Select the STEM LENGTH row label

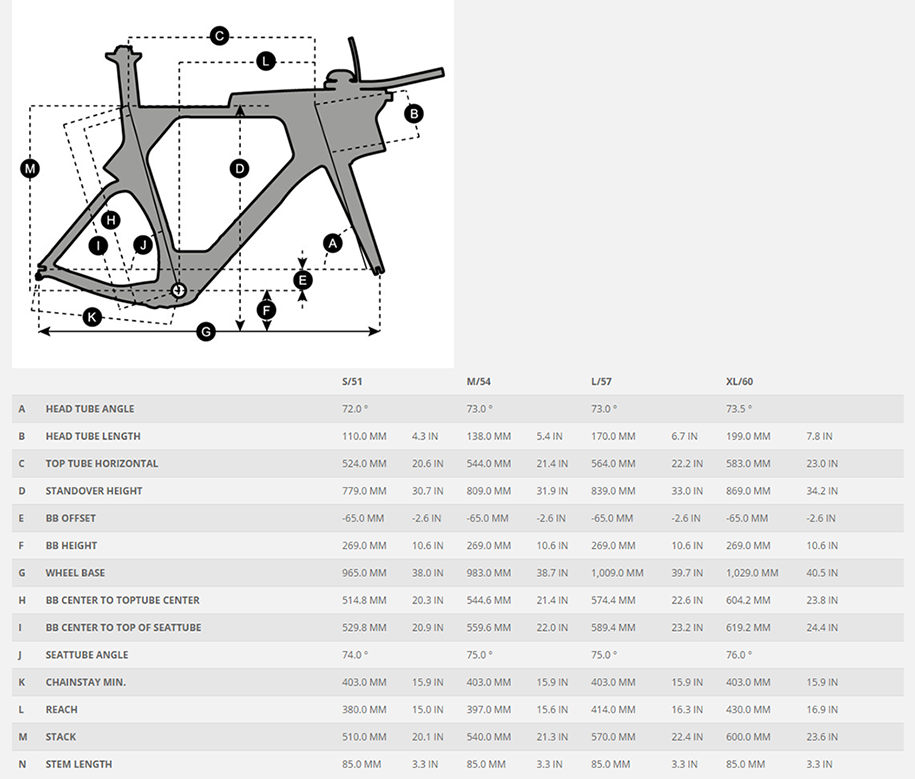(79, 764)
